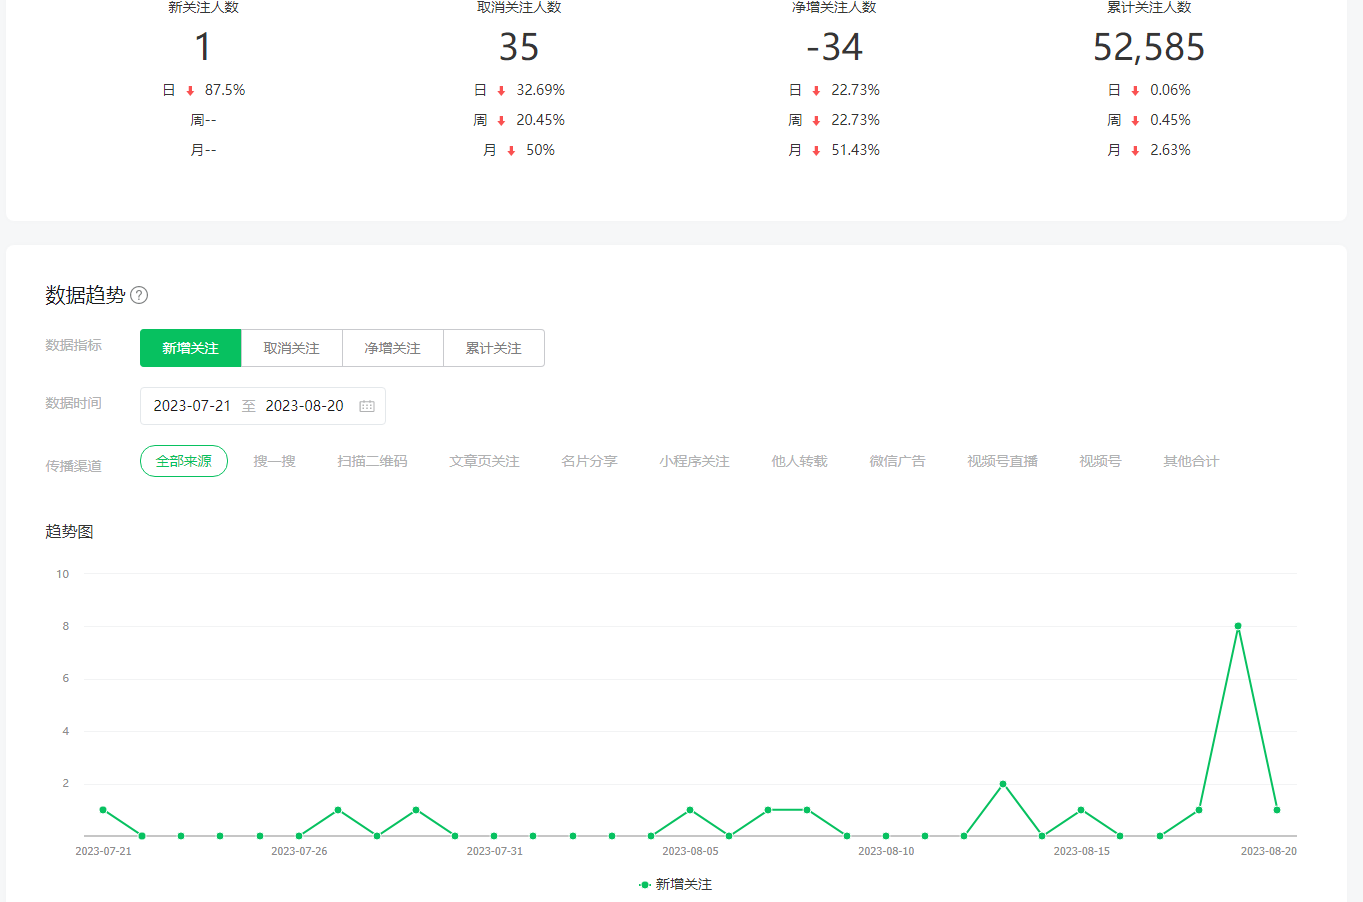1363x902 pixels.
Task: Filter by 微信广告 channel
Action: tap(897, 461)
